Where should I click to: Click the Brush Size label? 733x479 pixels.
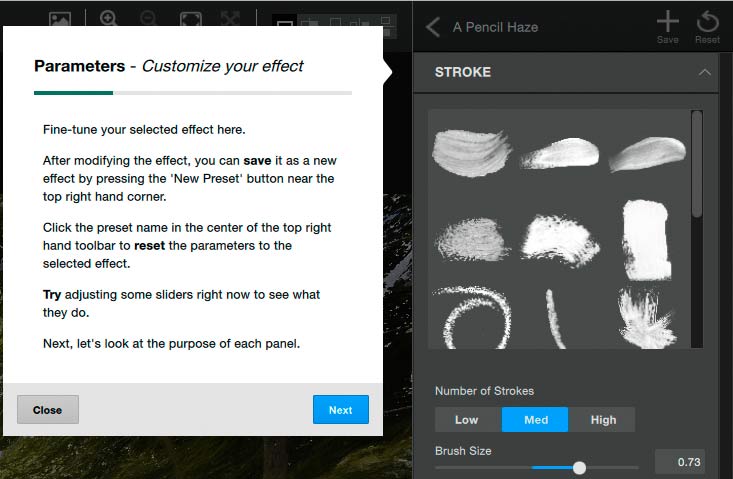[x=463, y=451]
